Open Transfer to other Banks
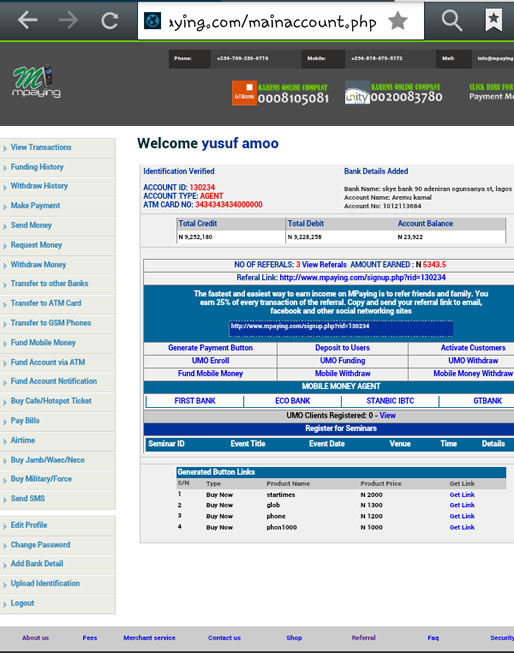The image size is (514, 653). pyautogui.click(x=49, y=283)
